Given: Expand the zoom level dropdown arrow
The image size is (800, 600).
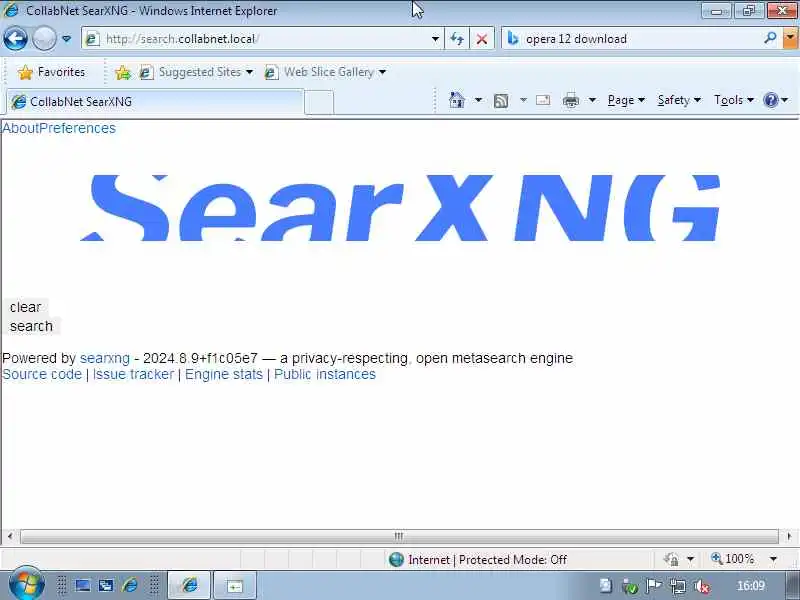Looking at the screenshot, I should (x=773, y=560).
